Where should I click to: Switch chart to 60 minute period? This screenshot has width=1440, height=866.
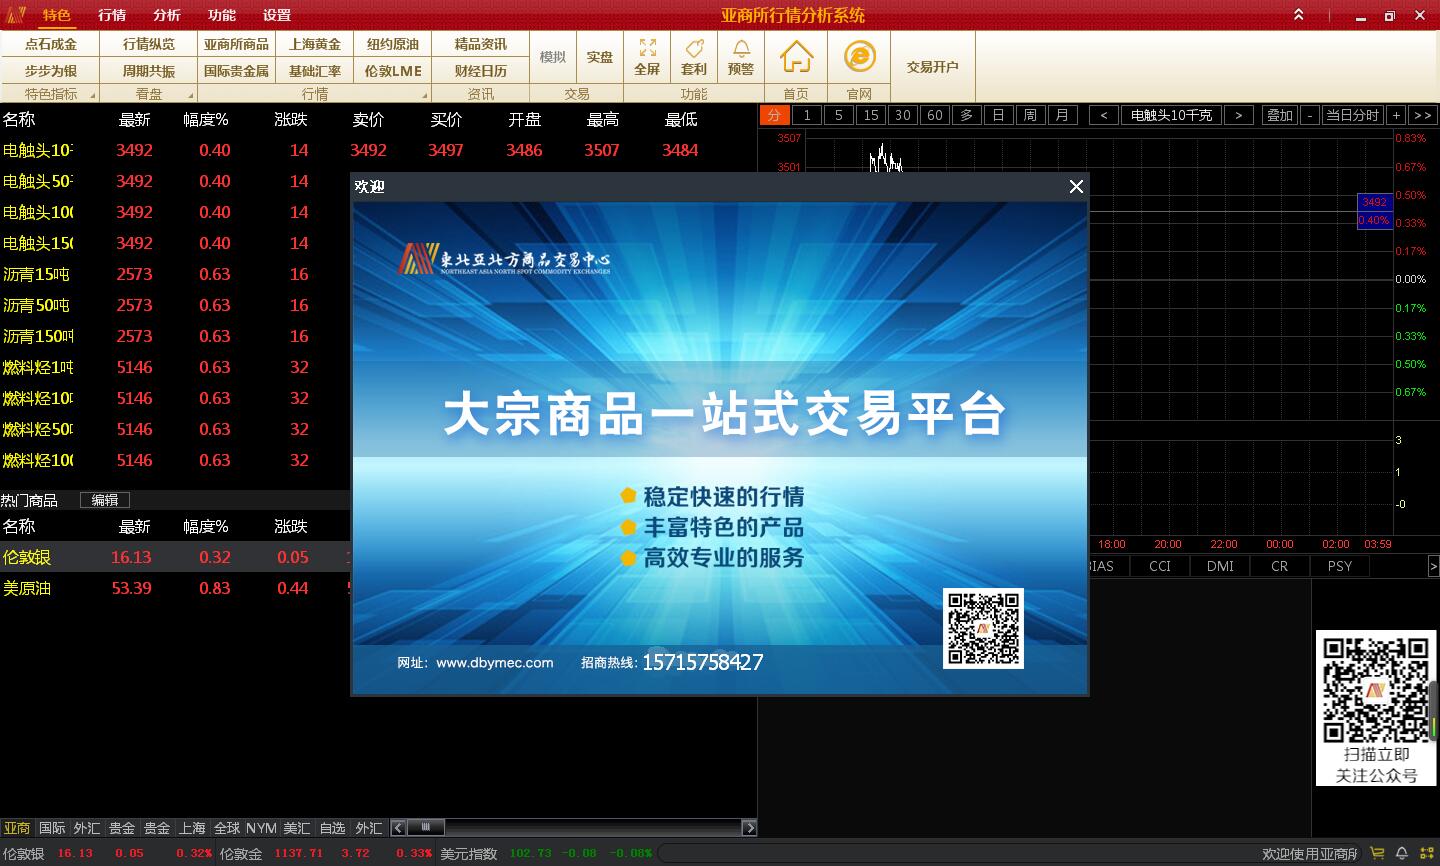(934, 115)
